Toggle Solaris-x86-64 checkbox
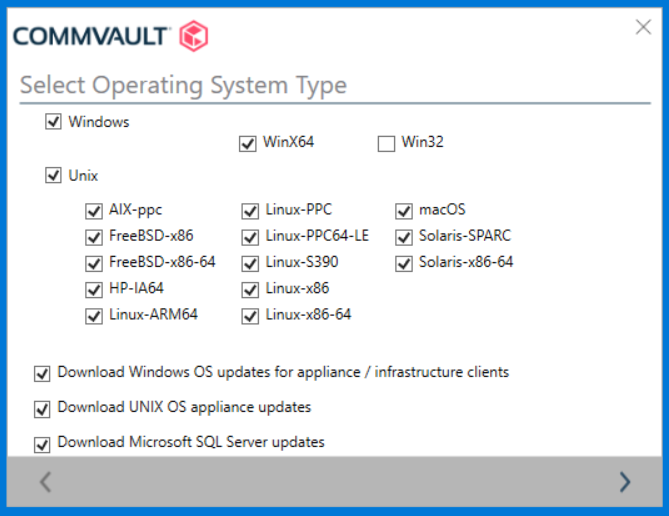 (404, 263)
